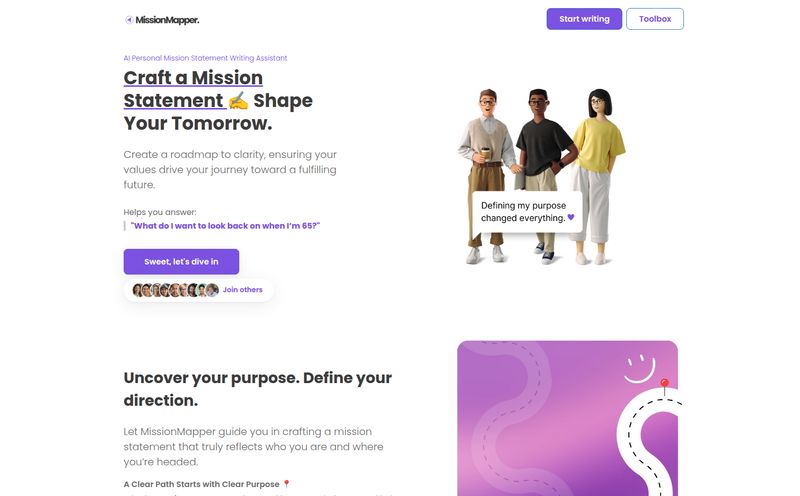Click the purple heart icon in testimonial bubble

(x=571, y=217)
